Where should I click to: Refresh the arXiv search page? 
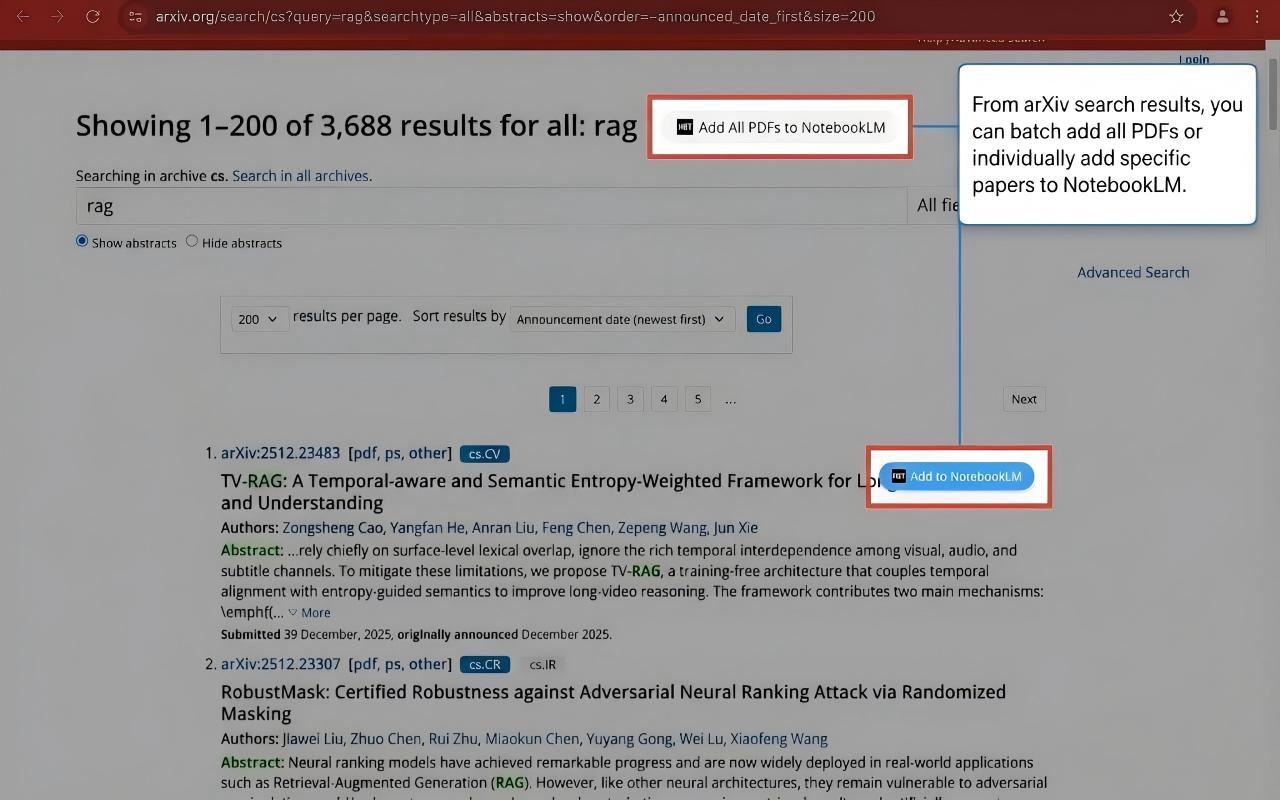point(93,16)
